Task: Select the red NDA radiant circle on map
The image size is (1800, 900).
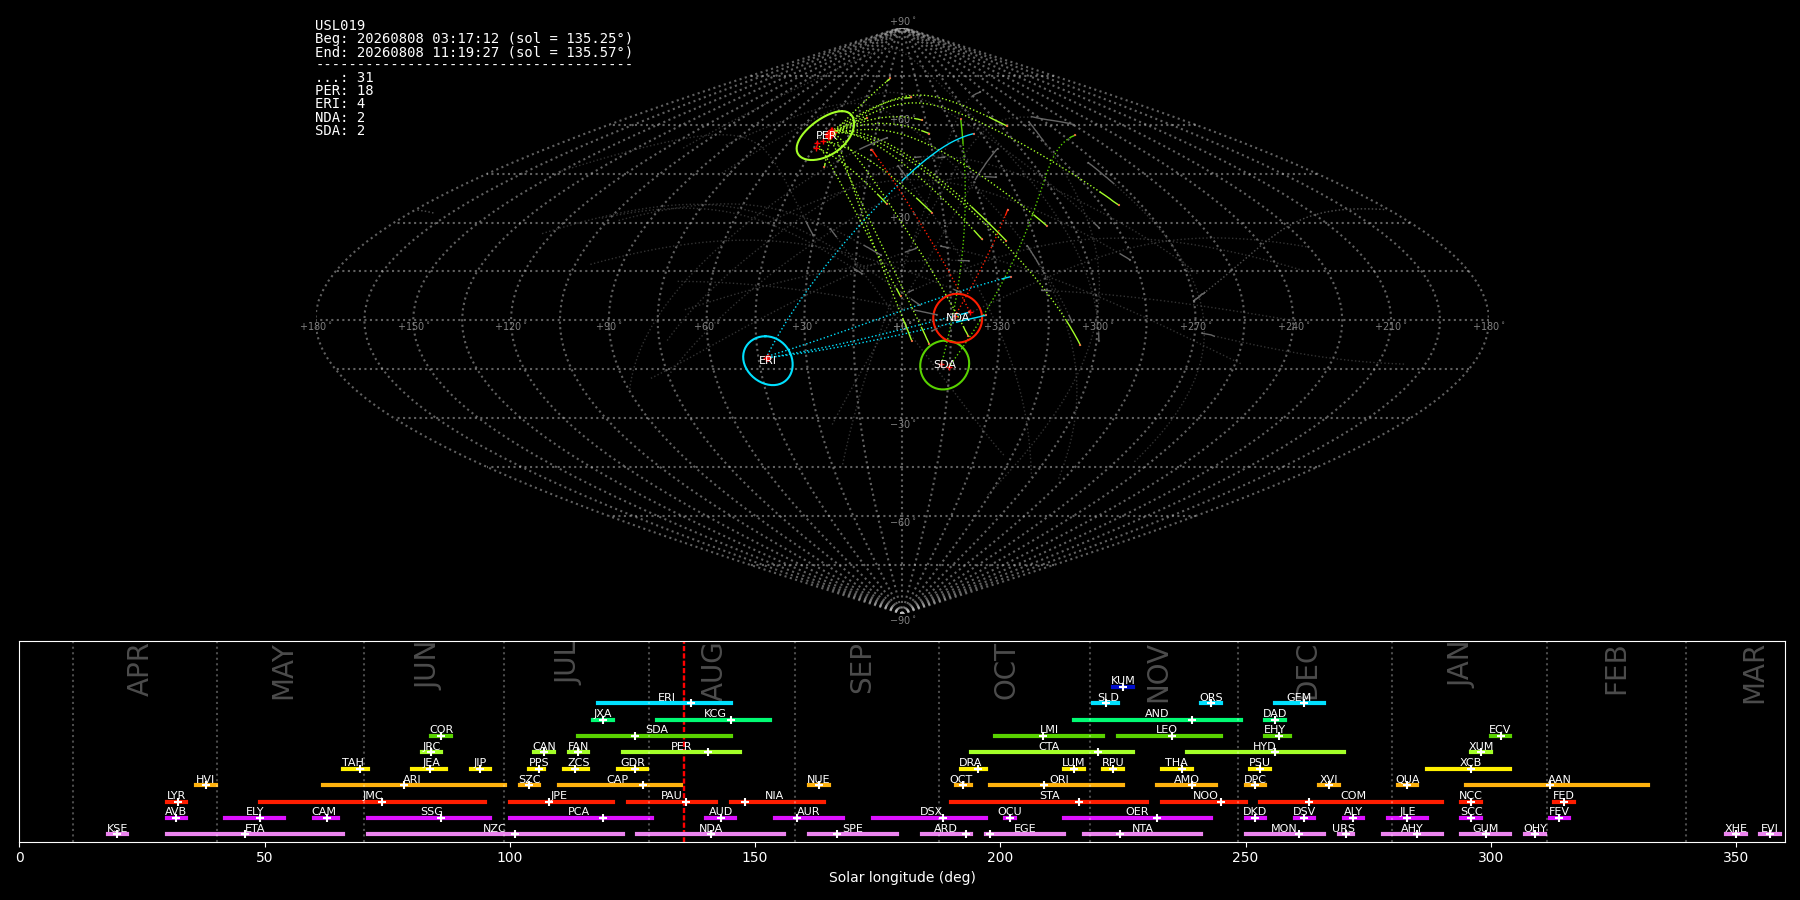Action: pos(958,318)
